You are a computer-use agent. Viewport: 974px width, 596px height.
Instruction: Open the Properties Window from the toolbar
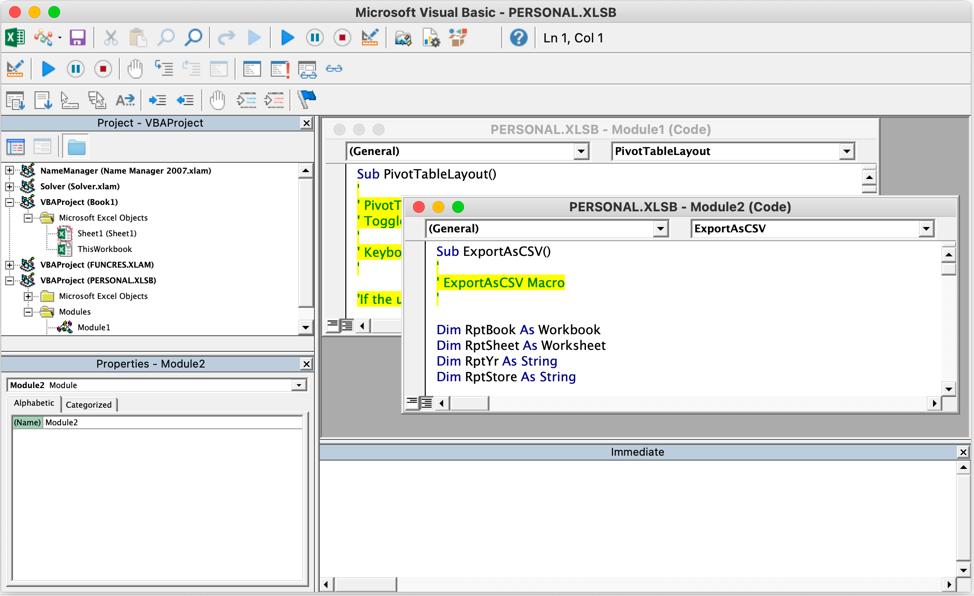coord(430,38)
